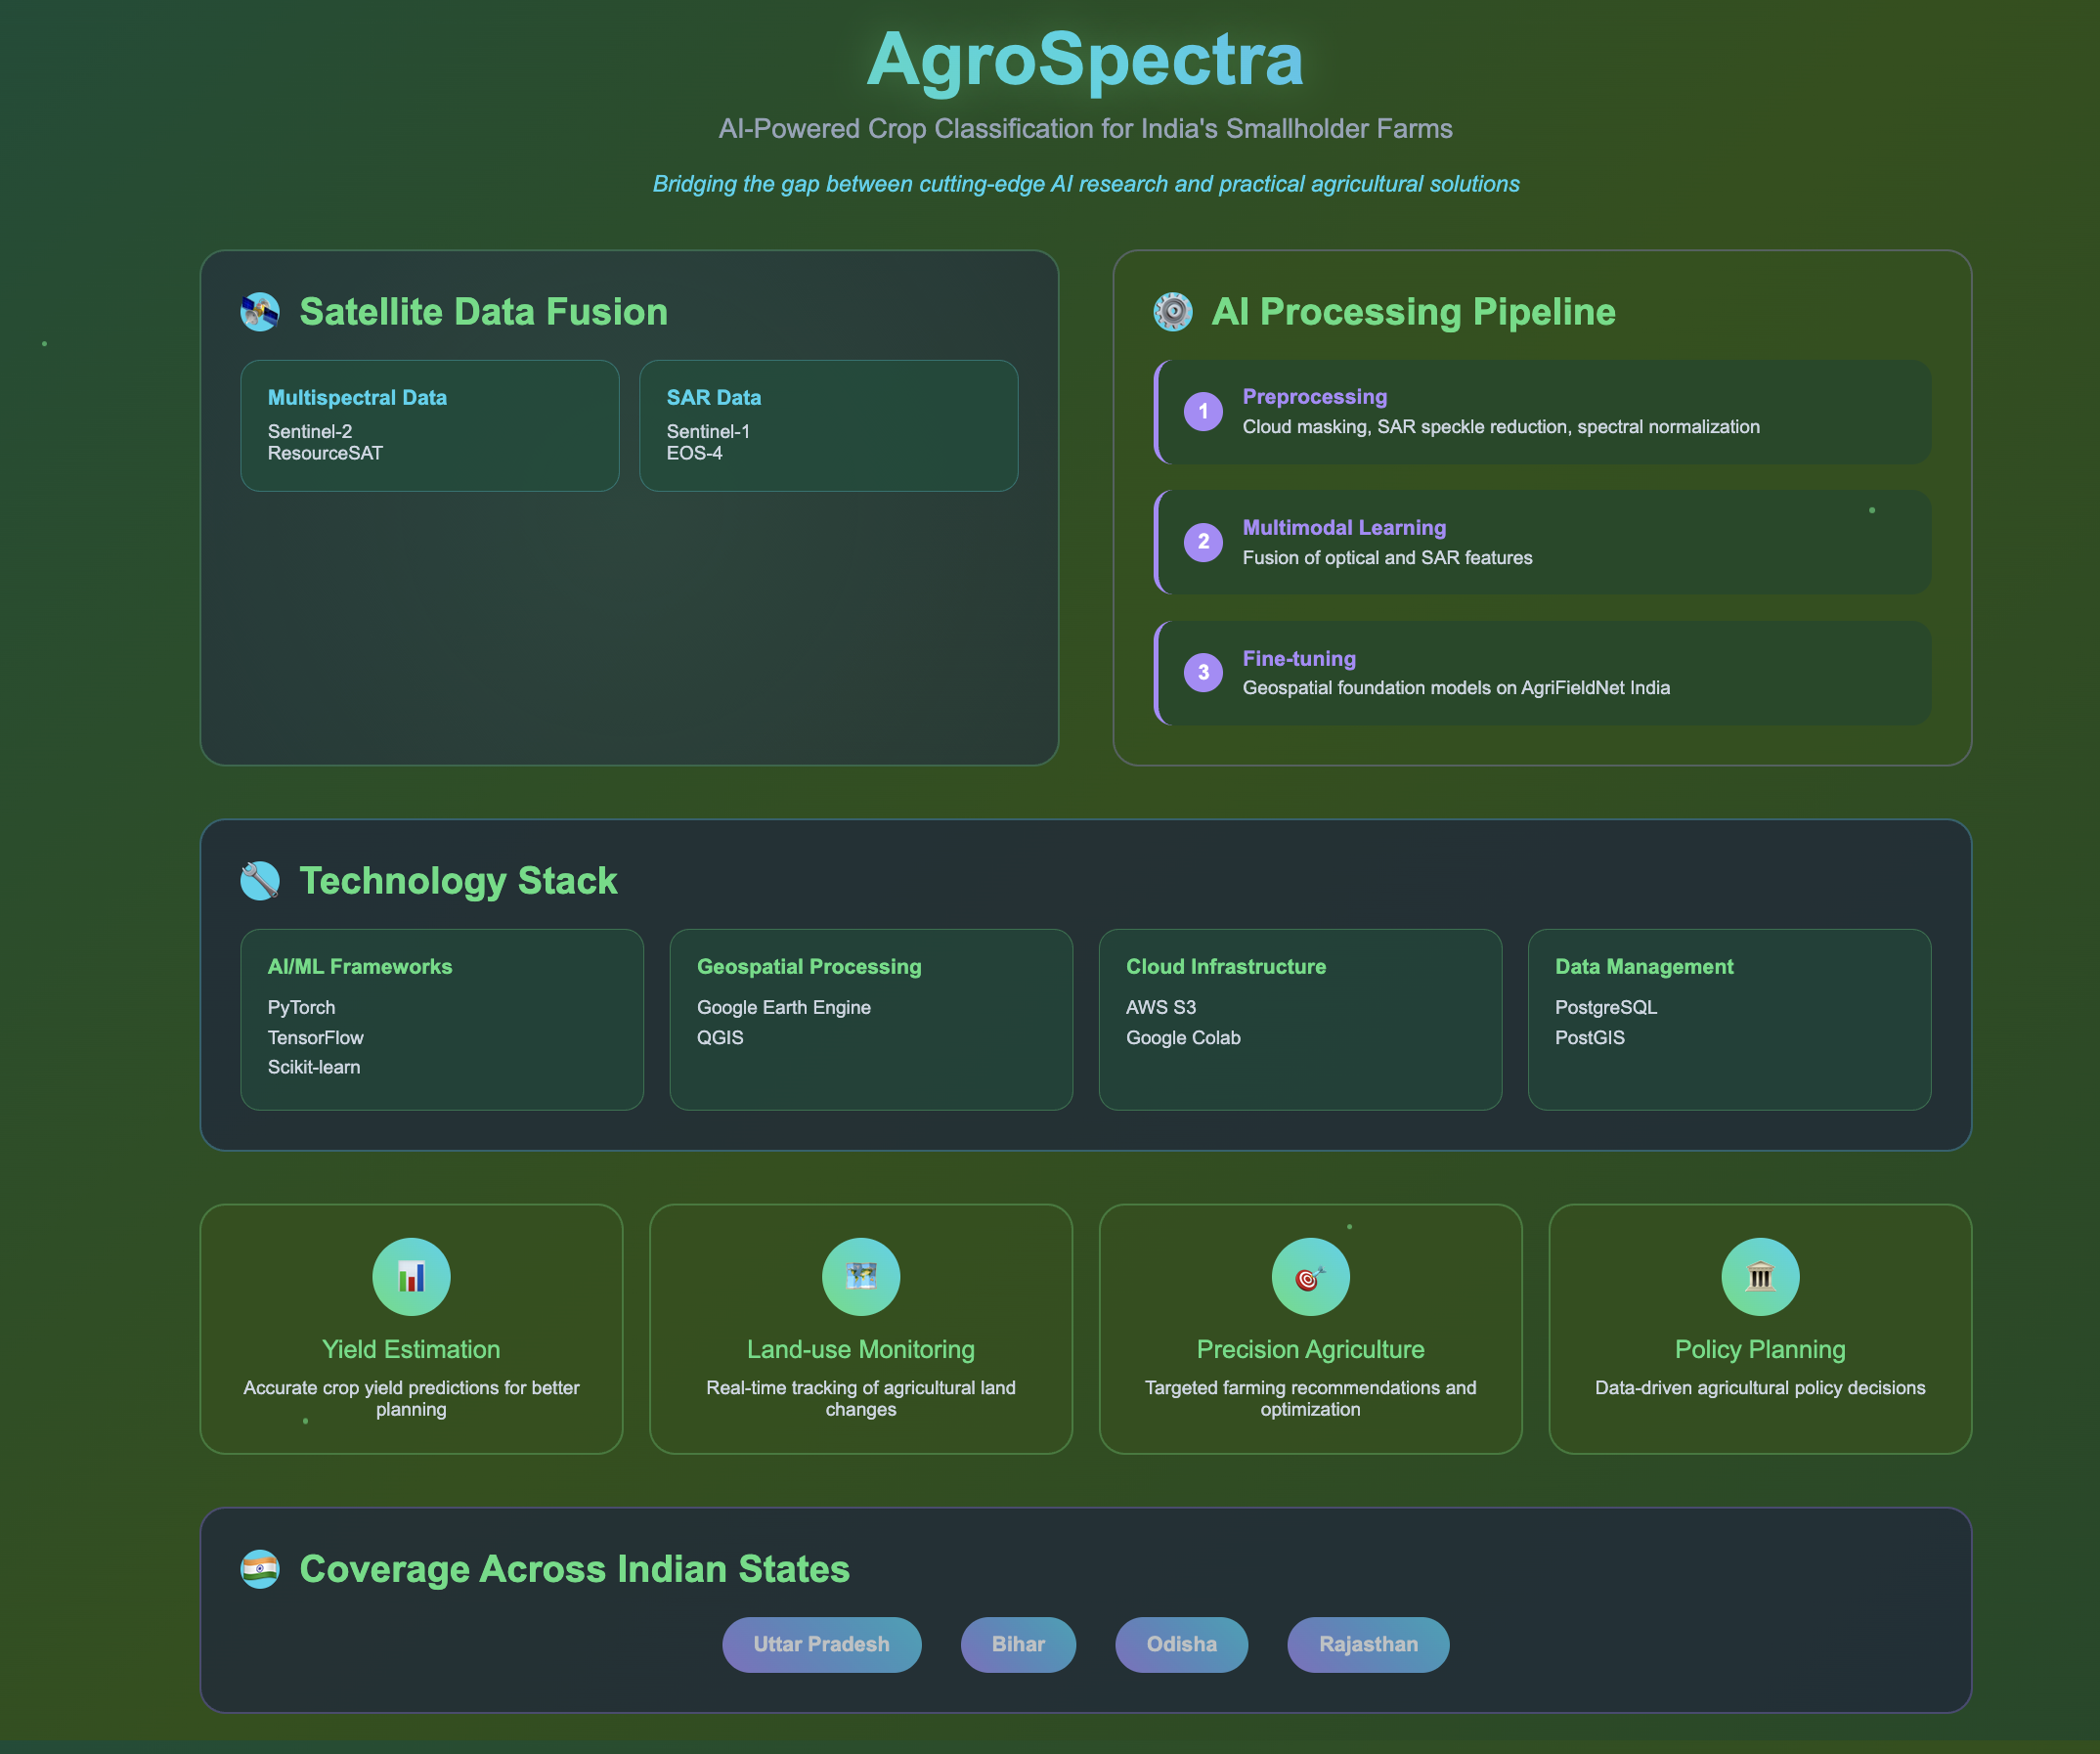This screenshot has width=2100, height=1754.
Task: Click the AI/ML Frameworks card heading
Action: [360, 967]
